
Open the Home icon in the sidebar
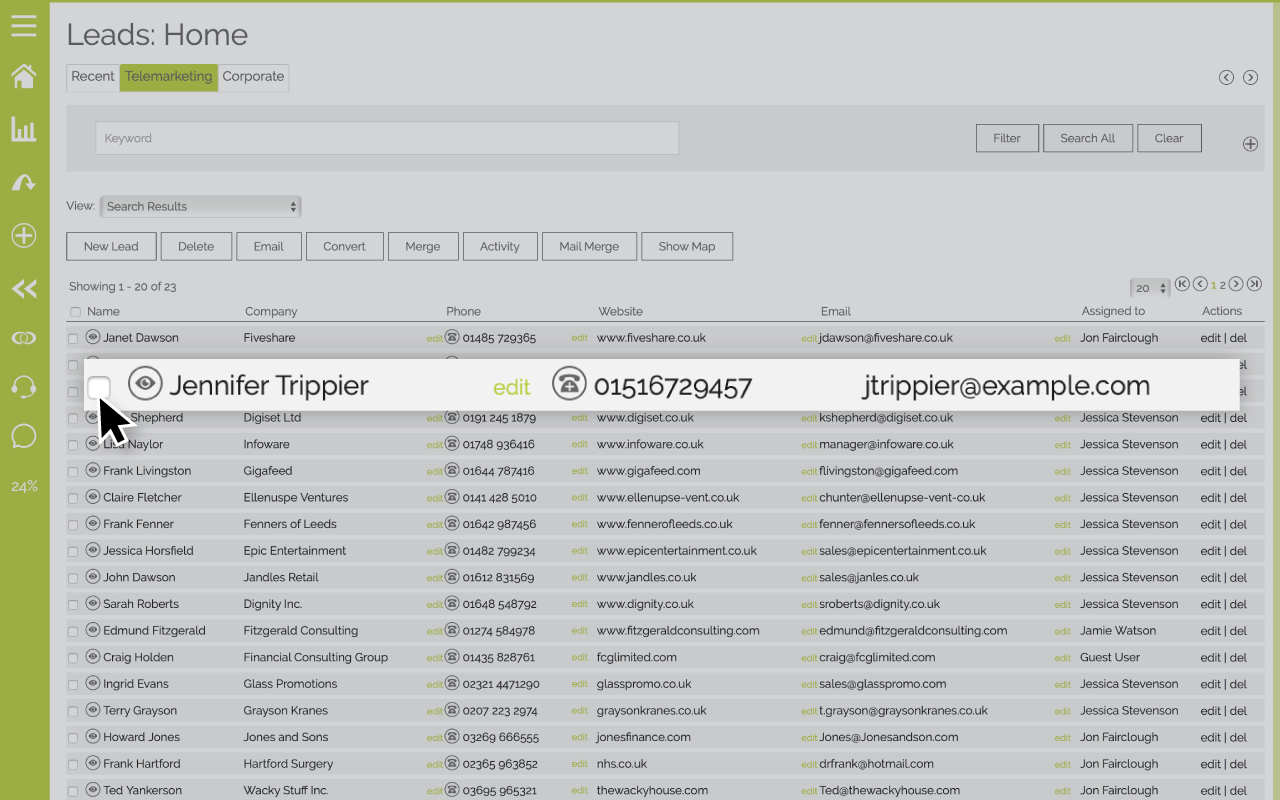23,75
